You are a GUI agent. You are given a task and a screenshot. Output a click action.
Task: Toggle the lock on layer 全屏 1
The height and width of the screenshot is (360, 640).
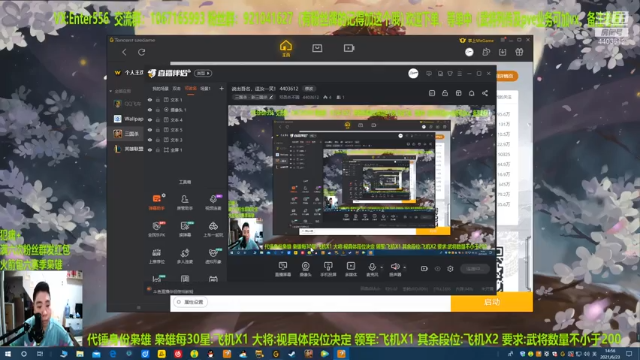click(x=158, y=150)
